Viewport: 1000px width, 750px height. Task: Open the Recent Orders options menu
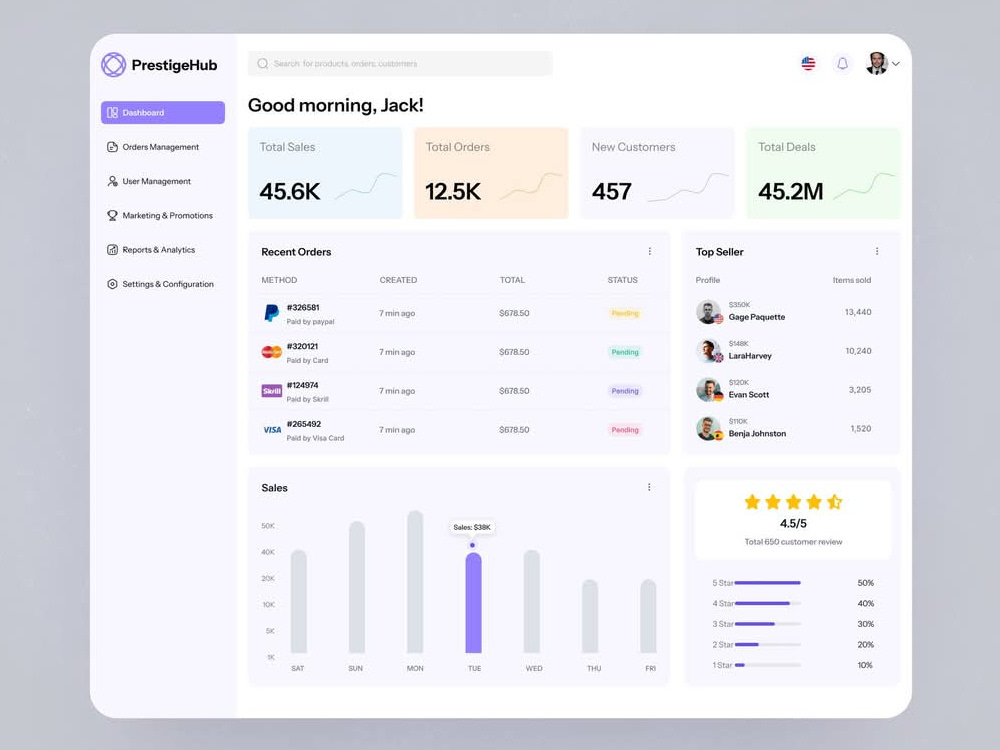coord(649,251)
